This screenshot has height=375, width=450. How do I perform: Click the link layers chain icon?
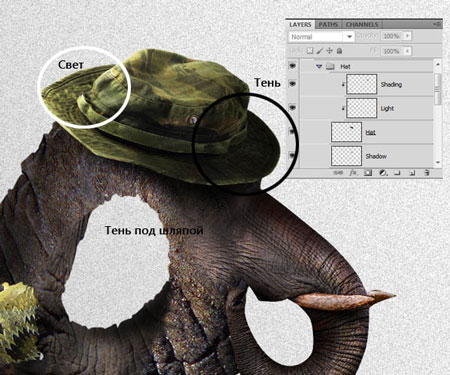[338, 173]
